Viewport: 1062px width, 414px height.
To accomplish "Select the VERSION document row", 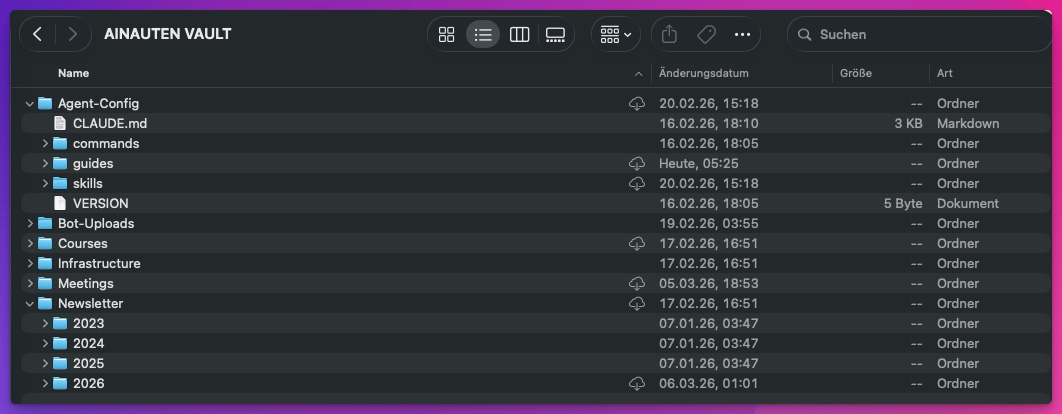I will point(100,203).
